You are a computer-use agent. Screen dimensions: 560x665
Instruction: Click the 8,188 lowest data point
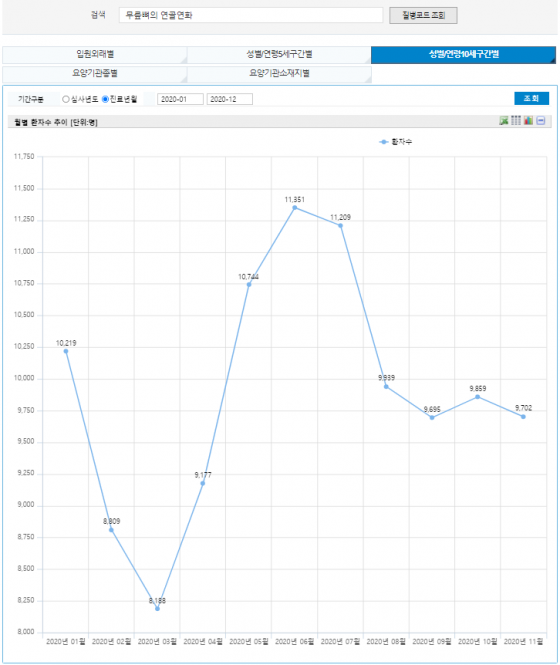point(157,609)
